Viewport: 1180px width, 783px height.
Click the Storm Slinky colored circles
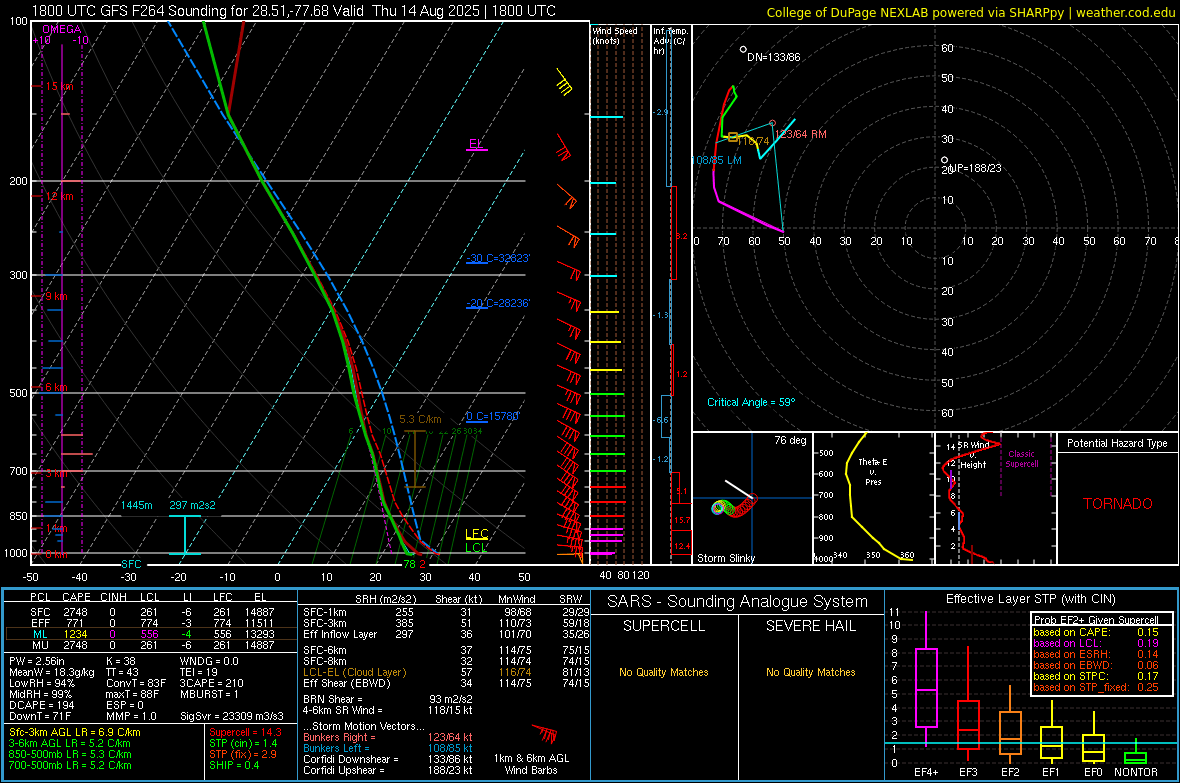(x=734, y=507)
